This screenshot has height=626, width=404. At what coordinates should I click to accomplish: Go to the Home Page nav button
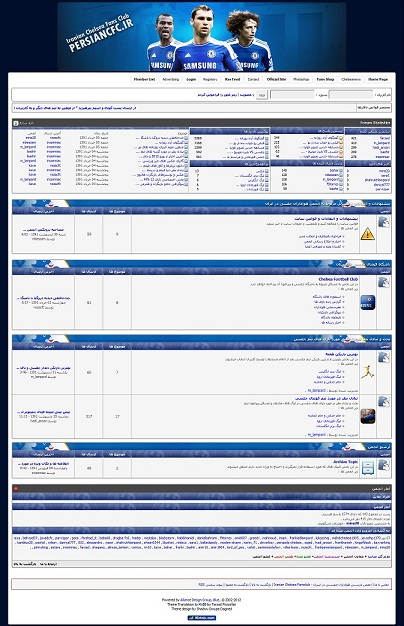[378, 79]
